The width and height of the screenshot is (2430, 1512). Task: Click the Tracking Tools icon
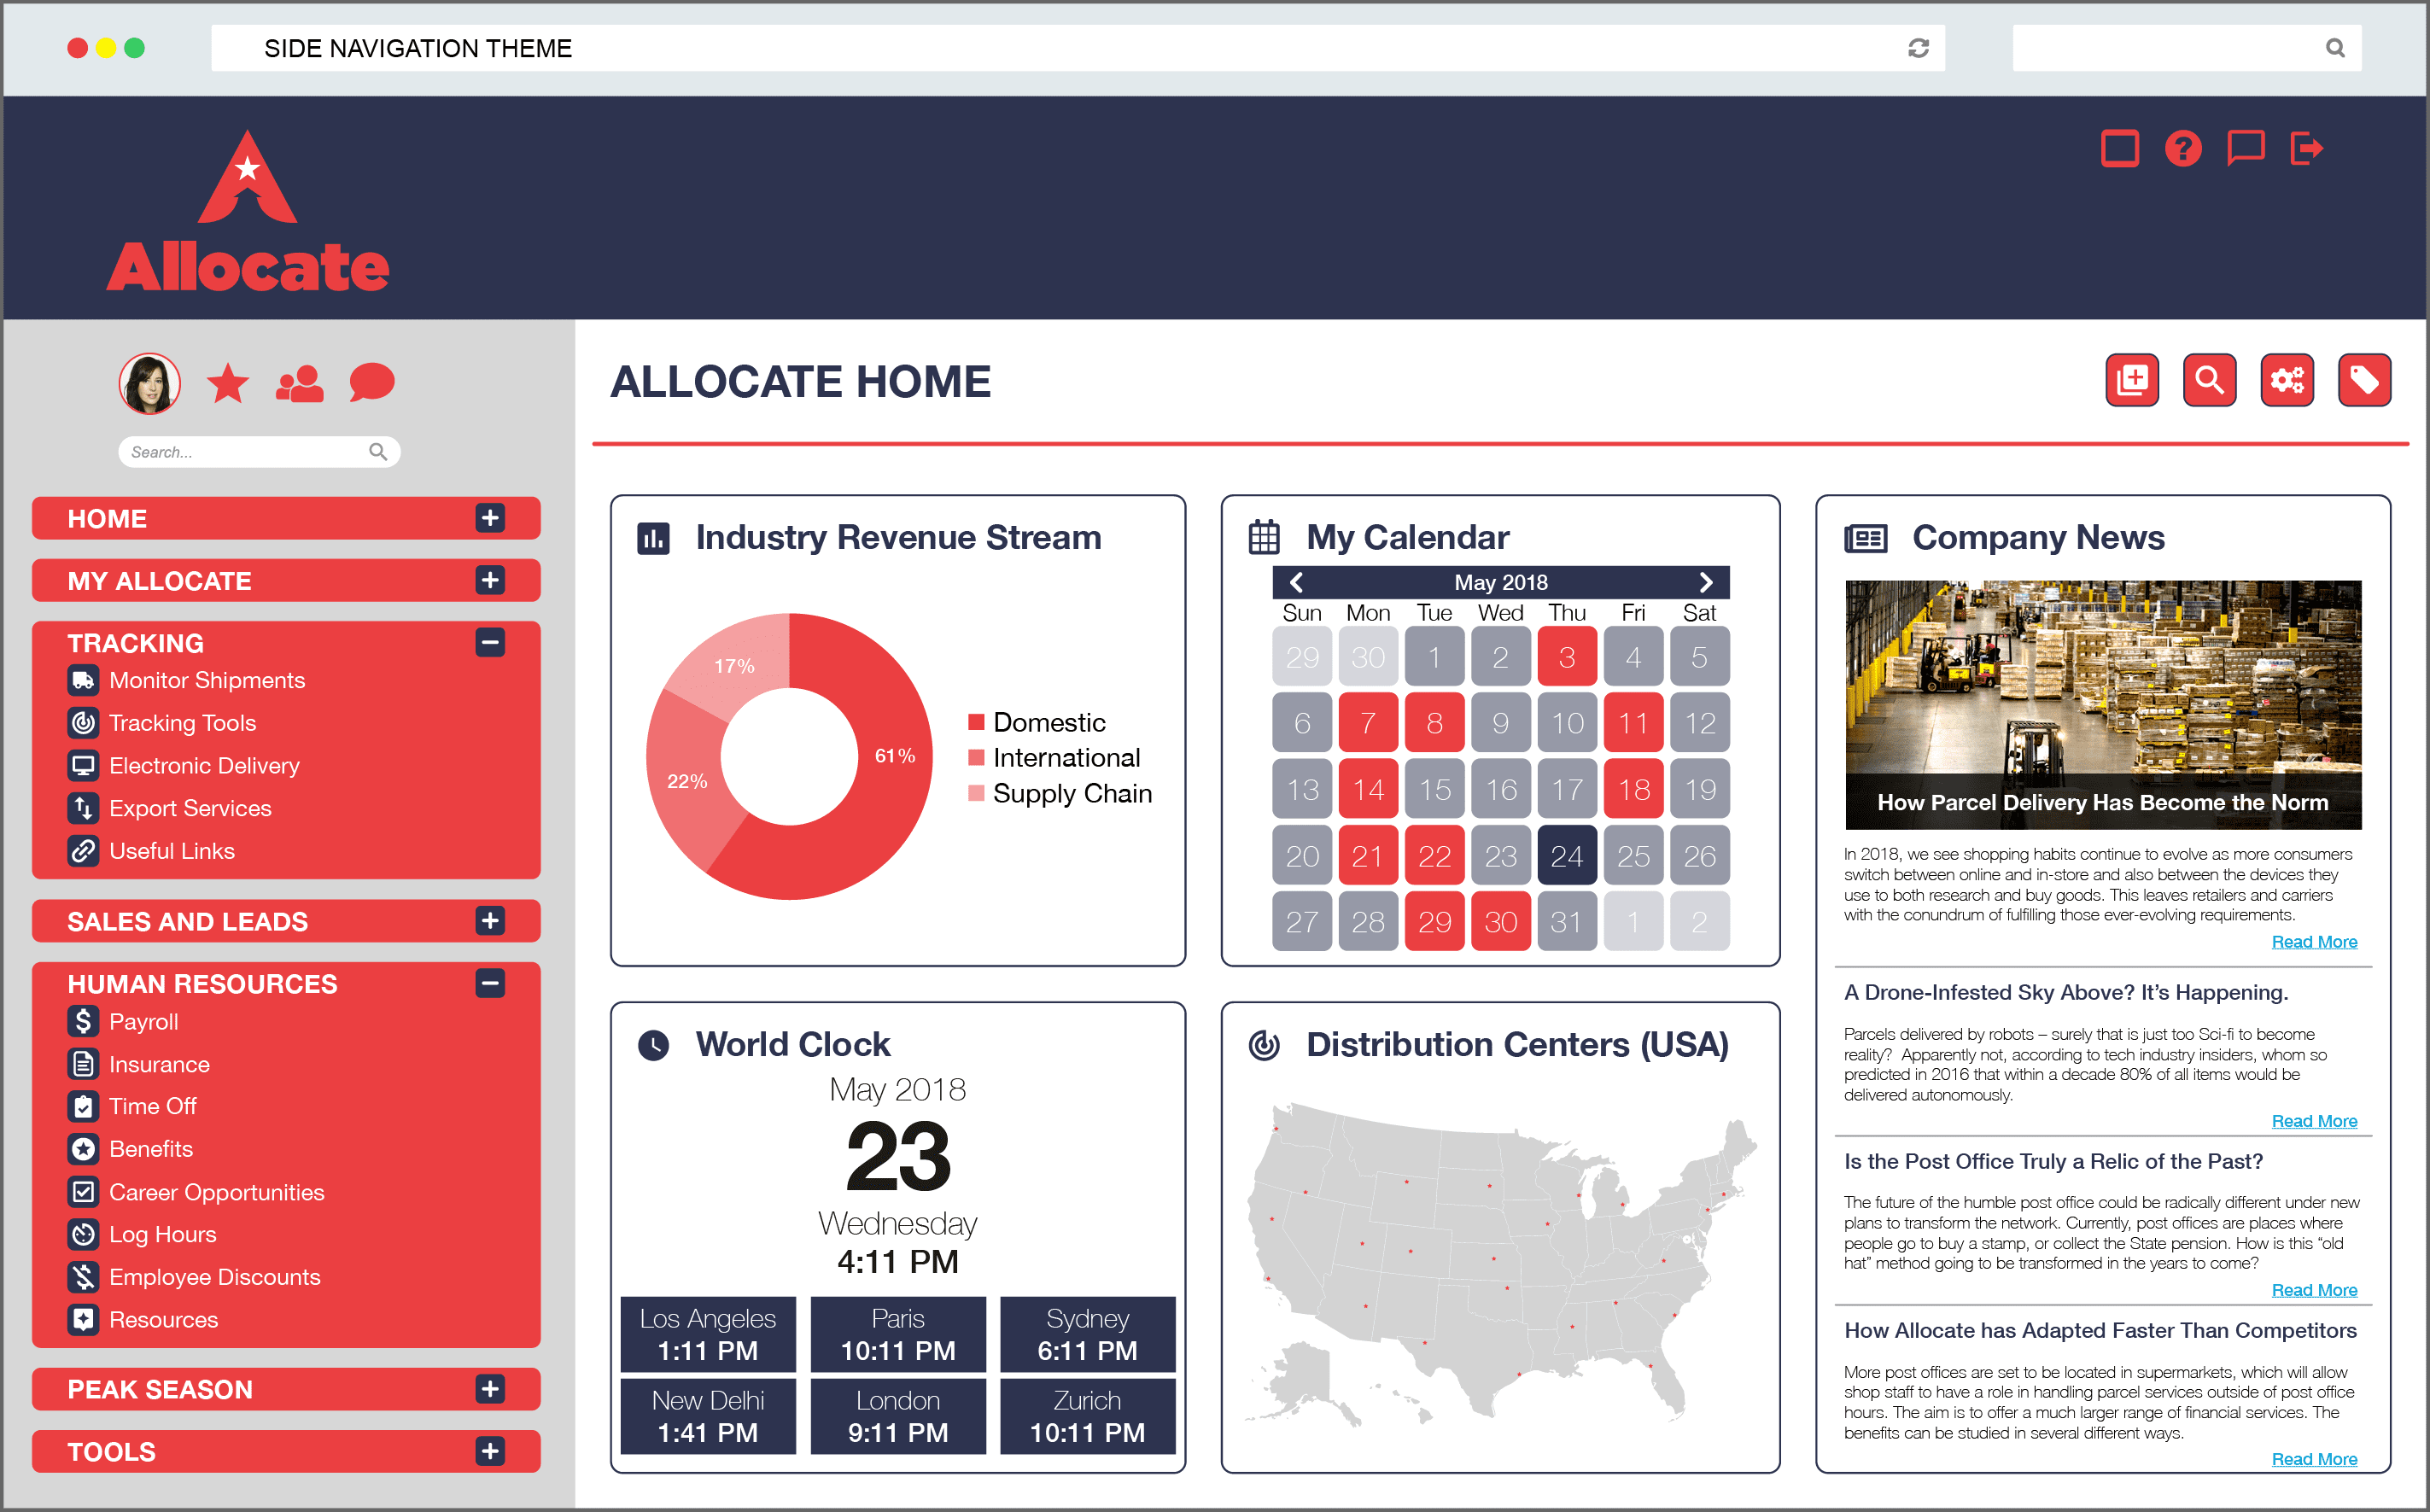click(x=84, y=723)
